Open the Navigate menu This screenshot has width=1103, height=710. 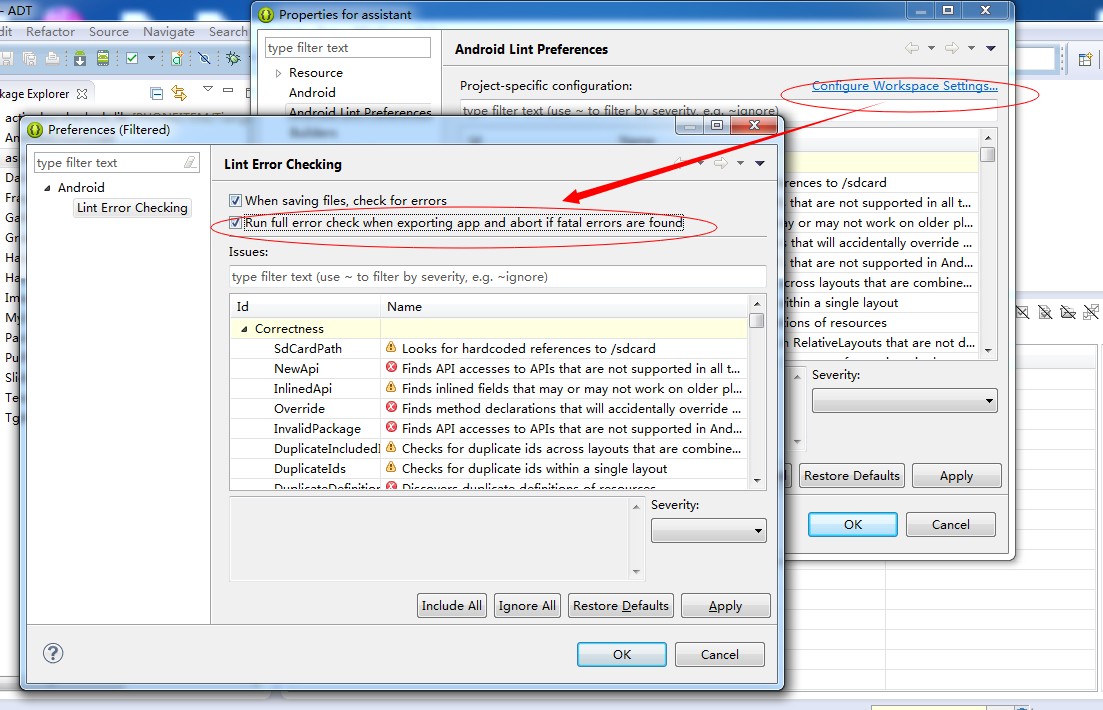coord(169,32)
